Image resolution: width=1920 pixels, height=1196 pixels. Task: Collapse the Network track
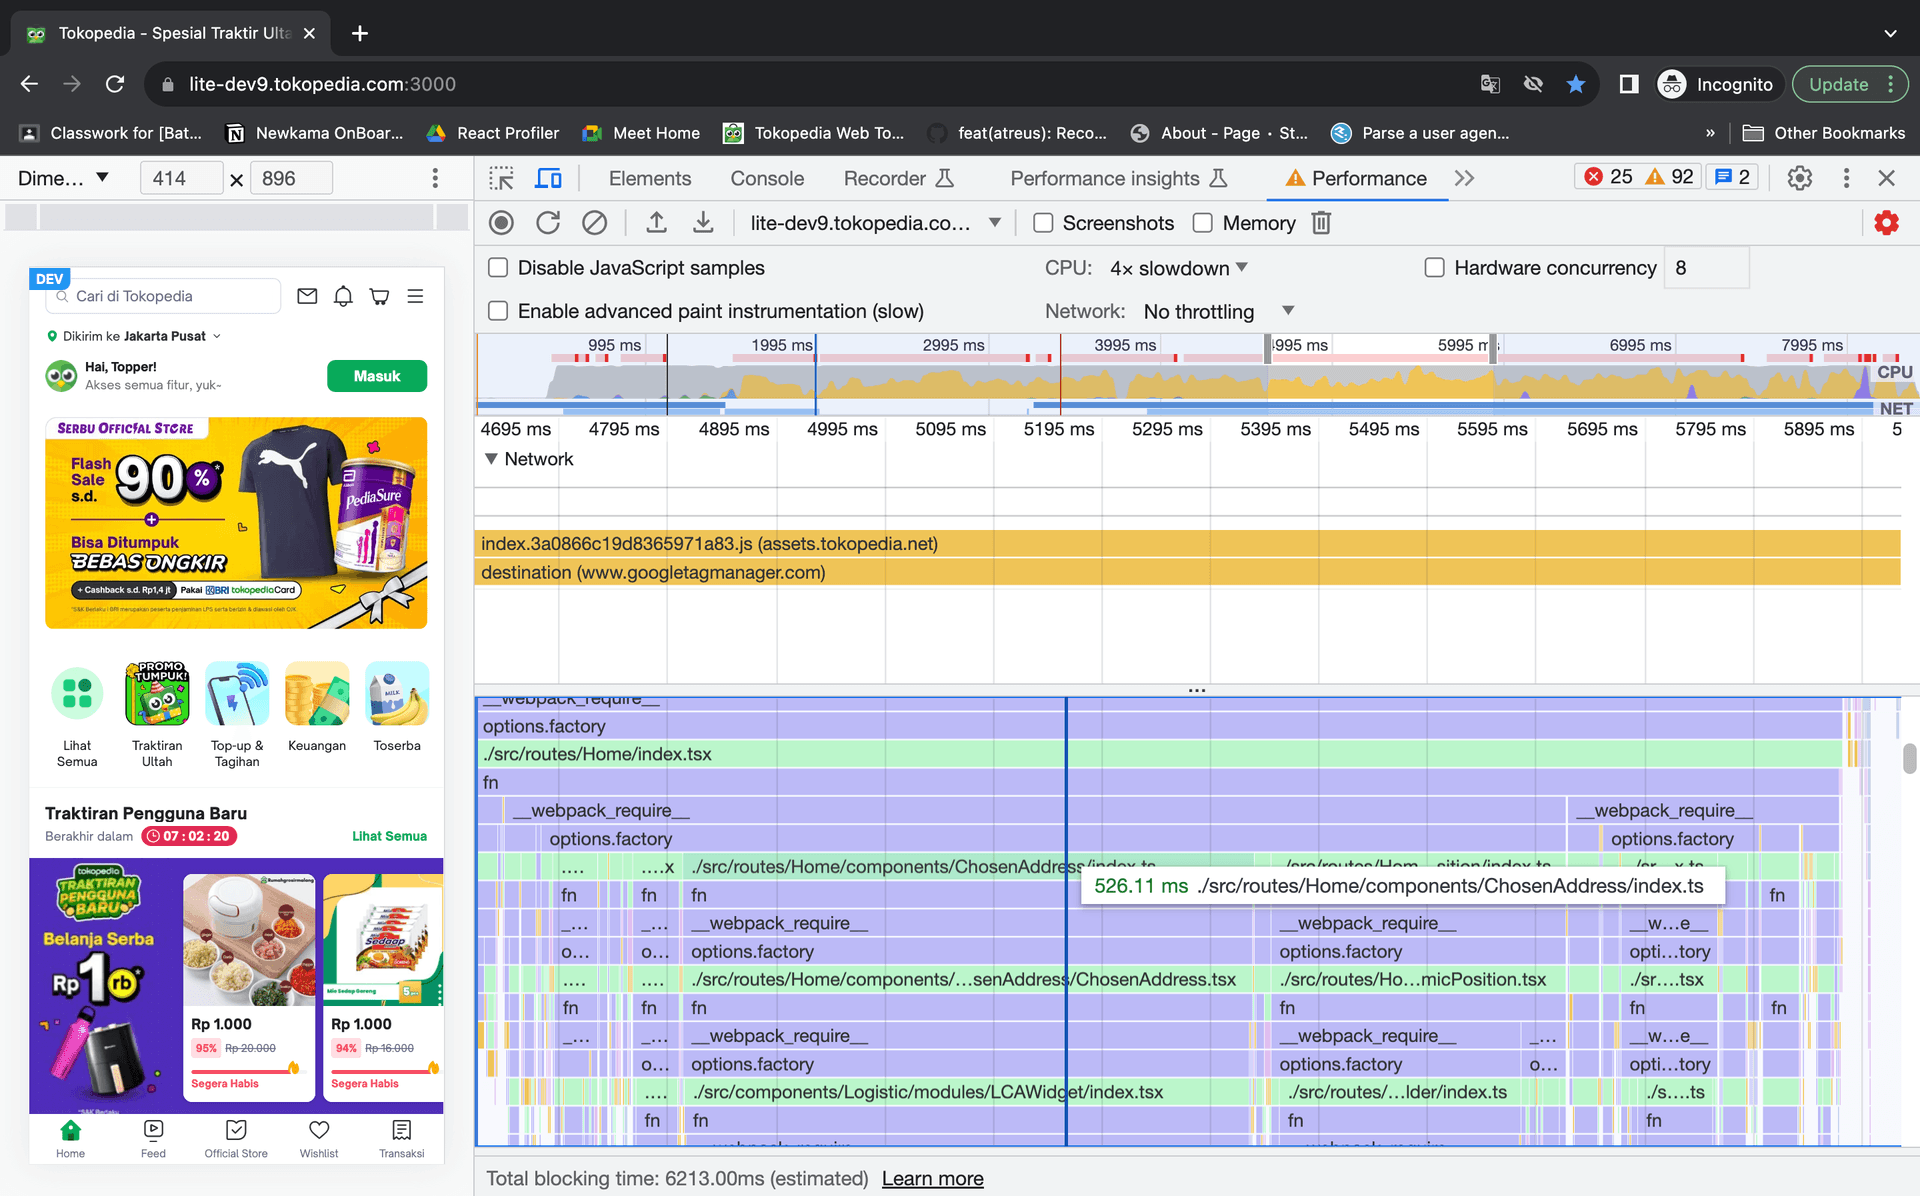[491, 459]
